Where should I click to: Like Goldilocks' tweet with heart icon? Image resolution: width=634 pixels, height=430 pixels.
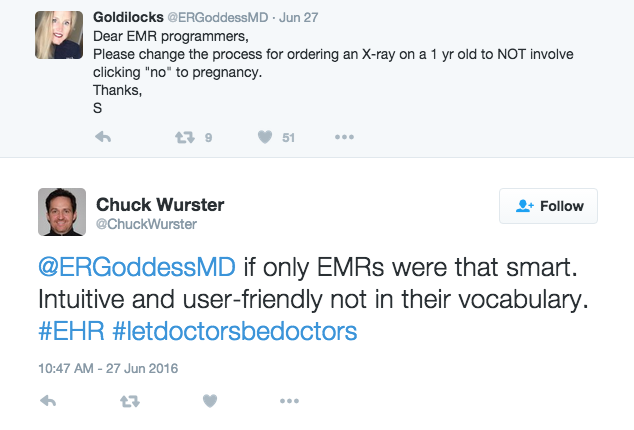pos(263,138)
